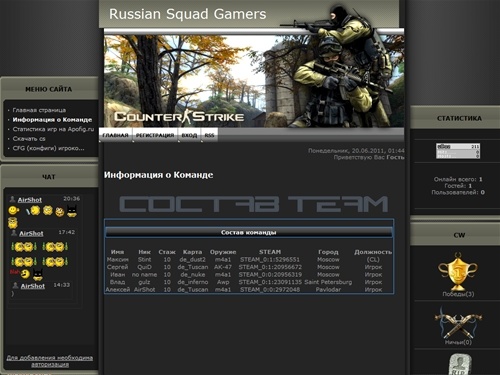The width and height of the screenshot is (500, 375).
Task: Click Pavlodar city cell
Action: (328, 290)
